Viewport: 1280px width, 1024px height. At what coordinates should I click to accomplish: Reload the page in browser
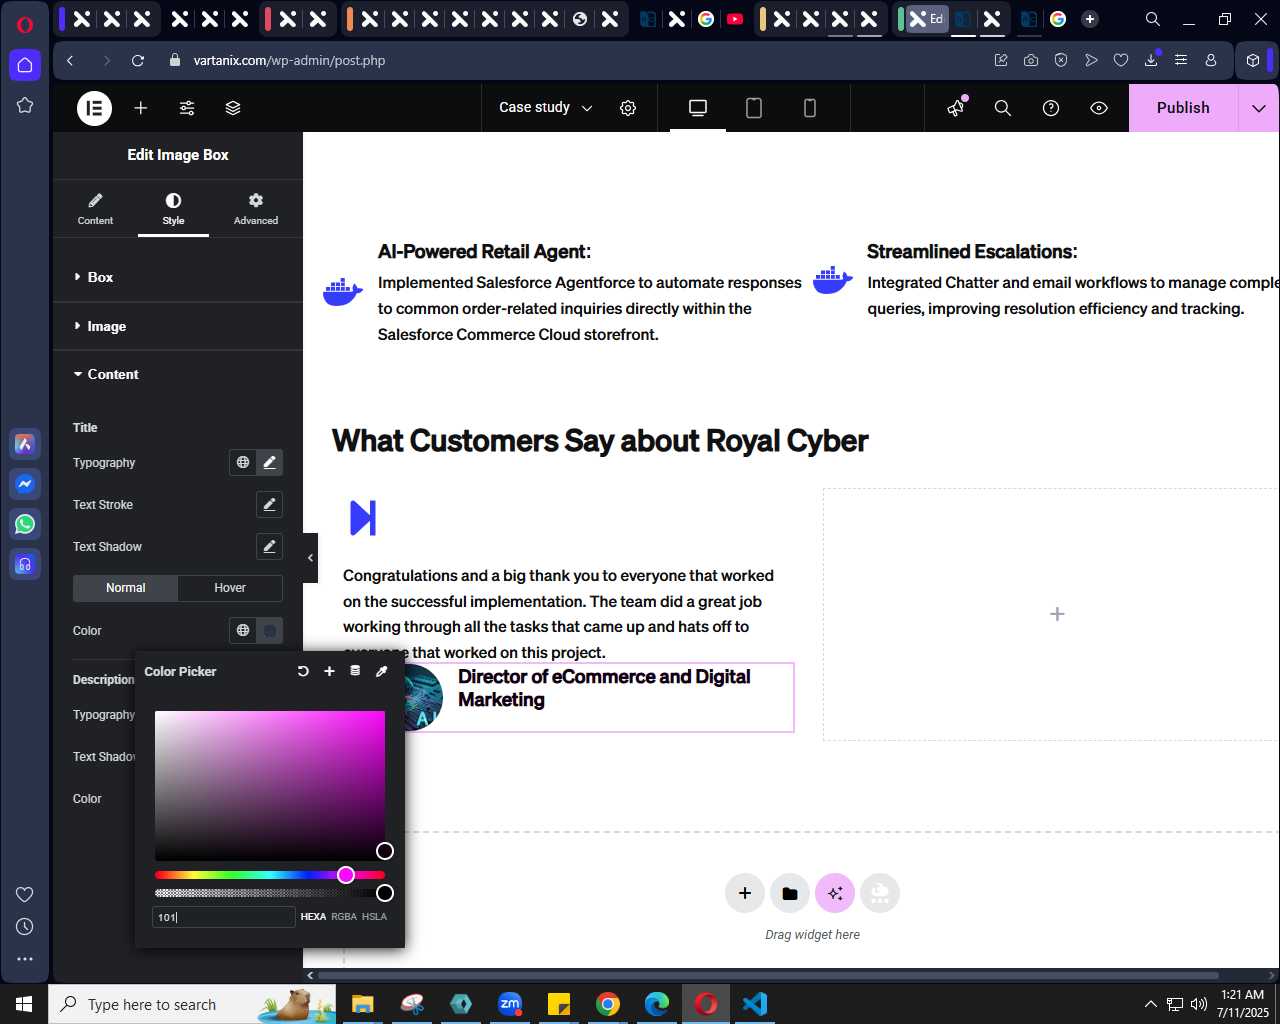138,60
